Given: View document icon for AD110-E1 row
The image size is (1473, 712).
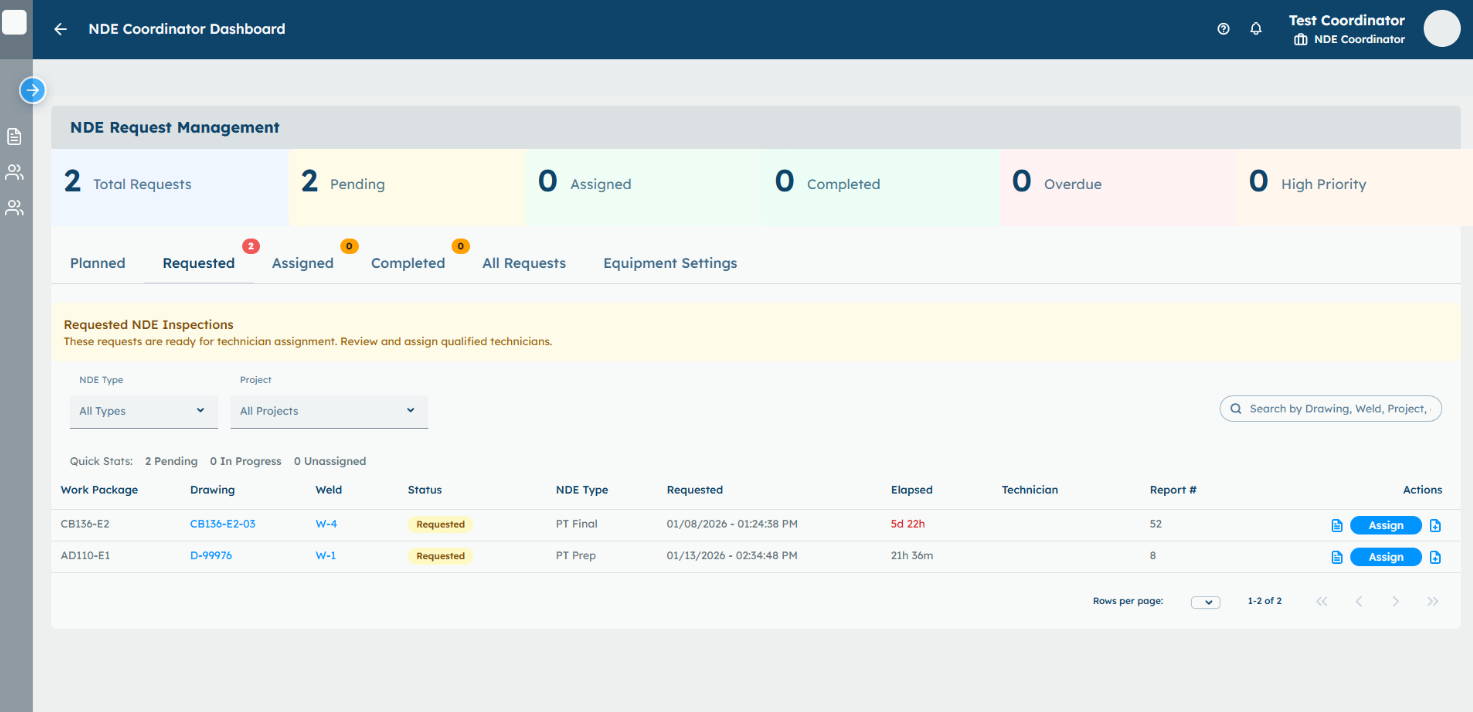Looking at the screenshot, I should pos(1337,558).
